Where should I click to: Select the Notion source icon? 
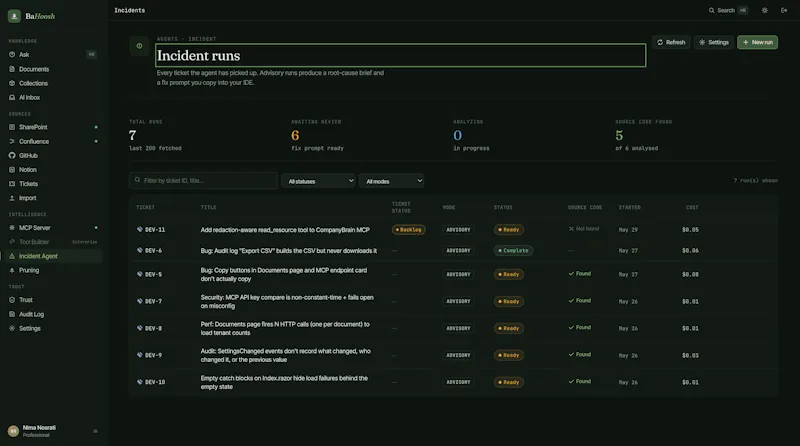coord(12,170)
